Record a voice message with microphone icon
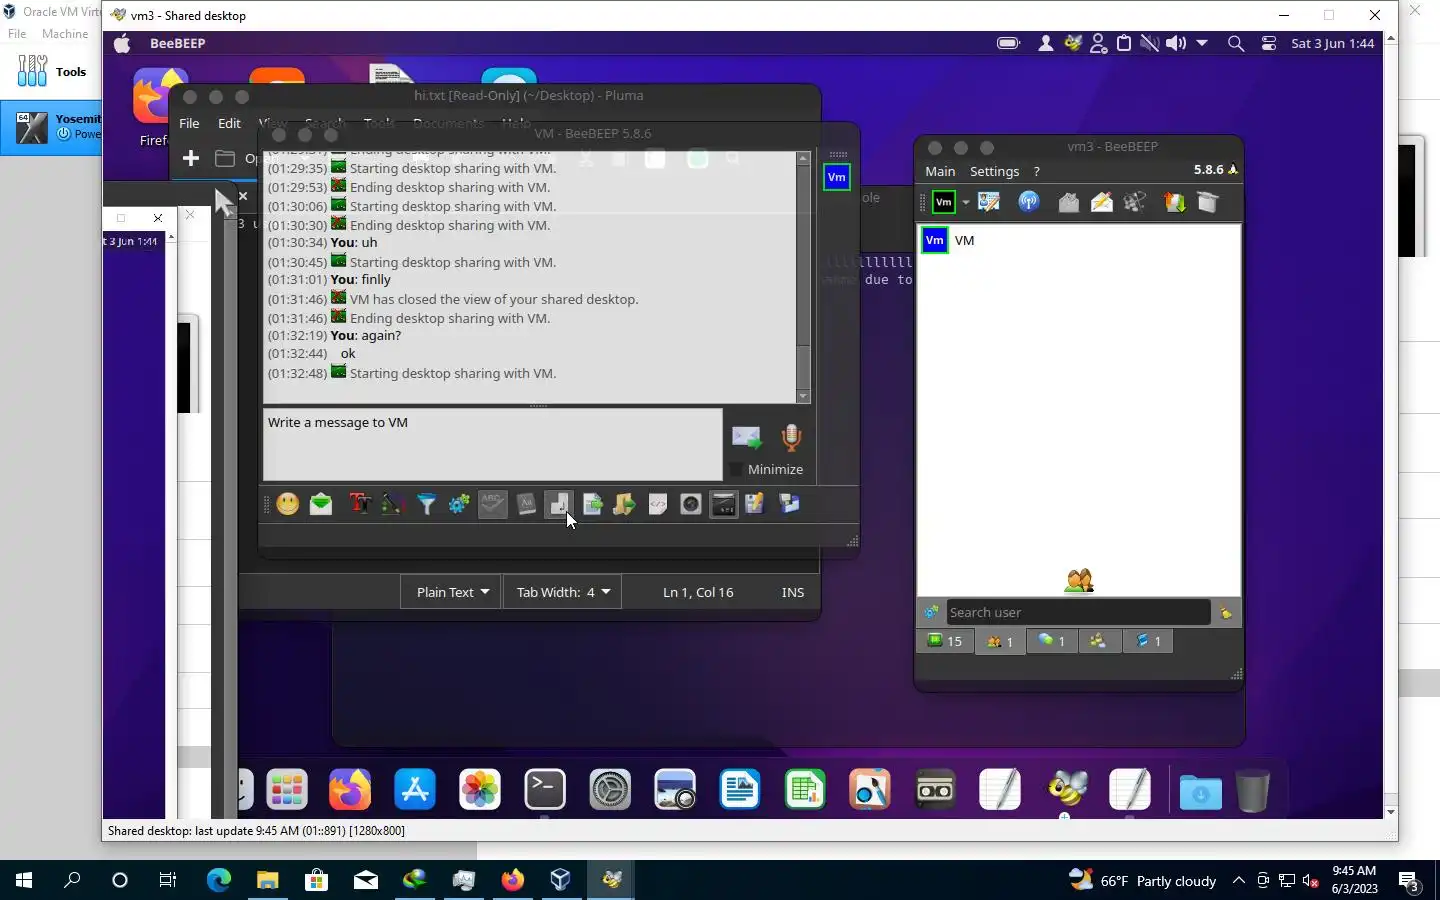This screenshot has height=900, width=1440. click(791, 437)
